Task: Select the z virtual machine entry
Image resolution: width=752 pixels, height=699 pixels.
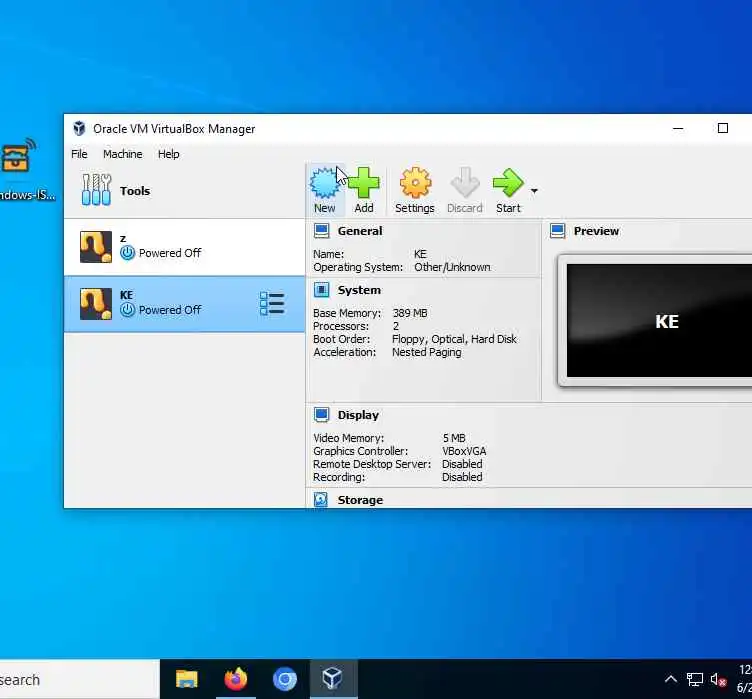Action: coord(184,247)
